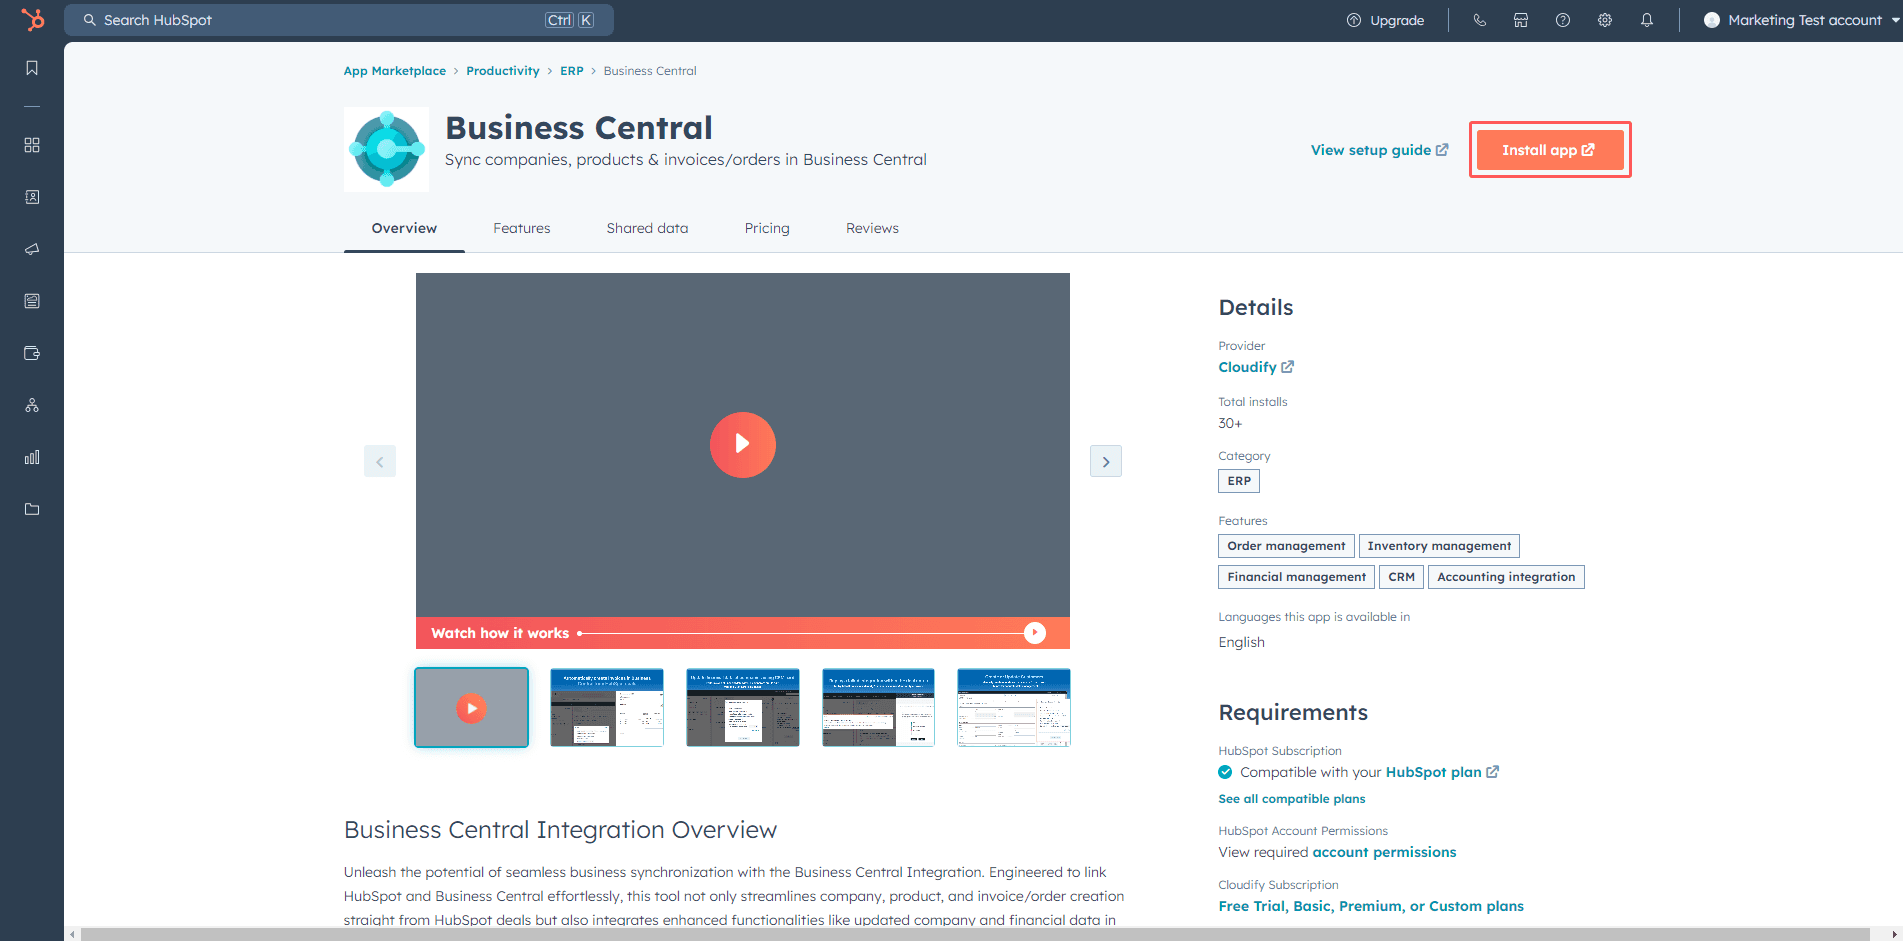This screenshot has height=941, width=1903.
Task: Open the Help question mark icon
Action: pos(1563,20)
